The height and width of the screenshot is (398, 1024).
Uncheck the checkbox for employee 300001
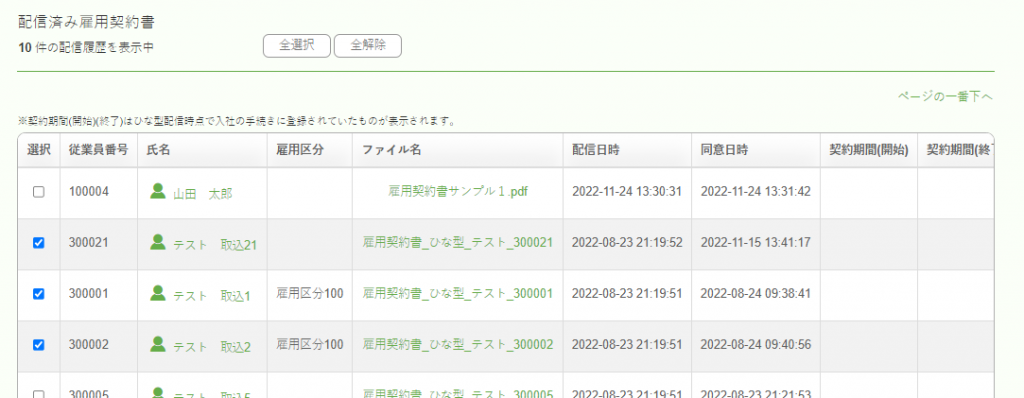(39, 294)
